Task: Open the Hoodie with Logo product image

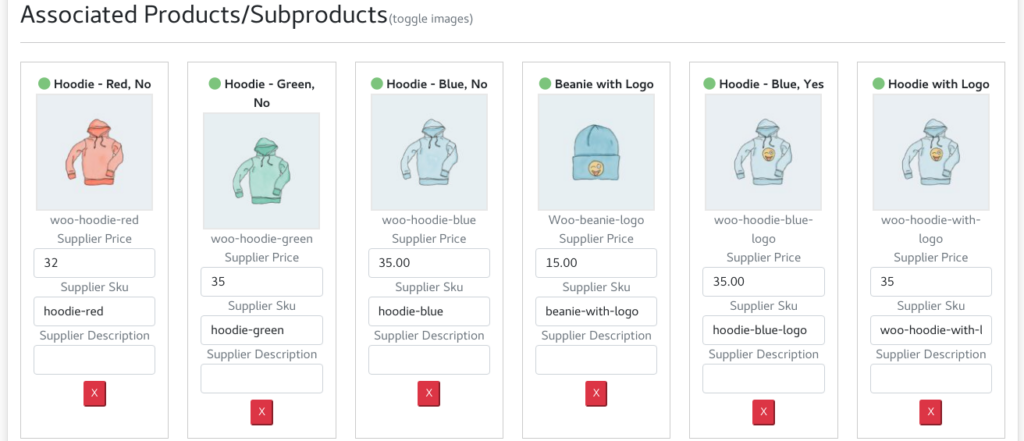Action: (x=931, y=152)
